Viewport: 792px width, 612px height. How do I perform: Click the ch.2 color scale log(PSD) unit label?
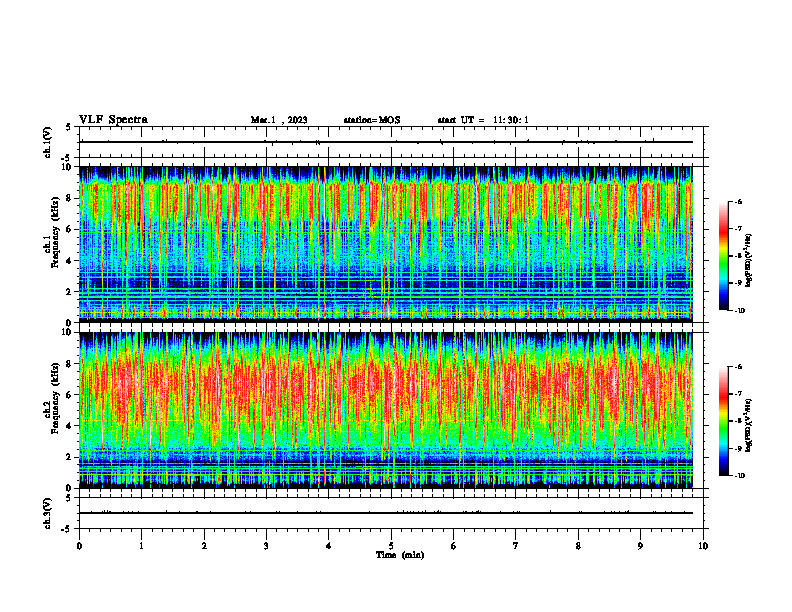(749, 425)
